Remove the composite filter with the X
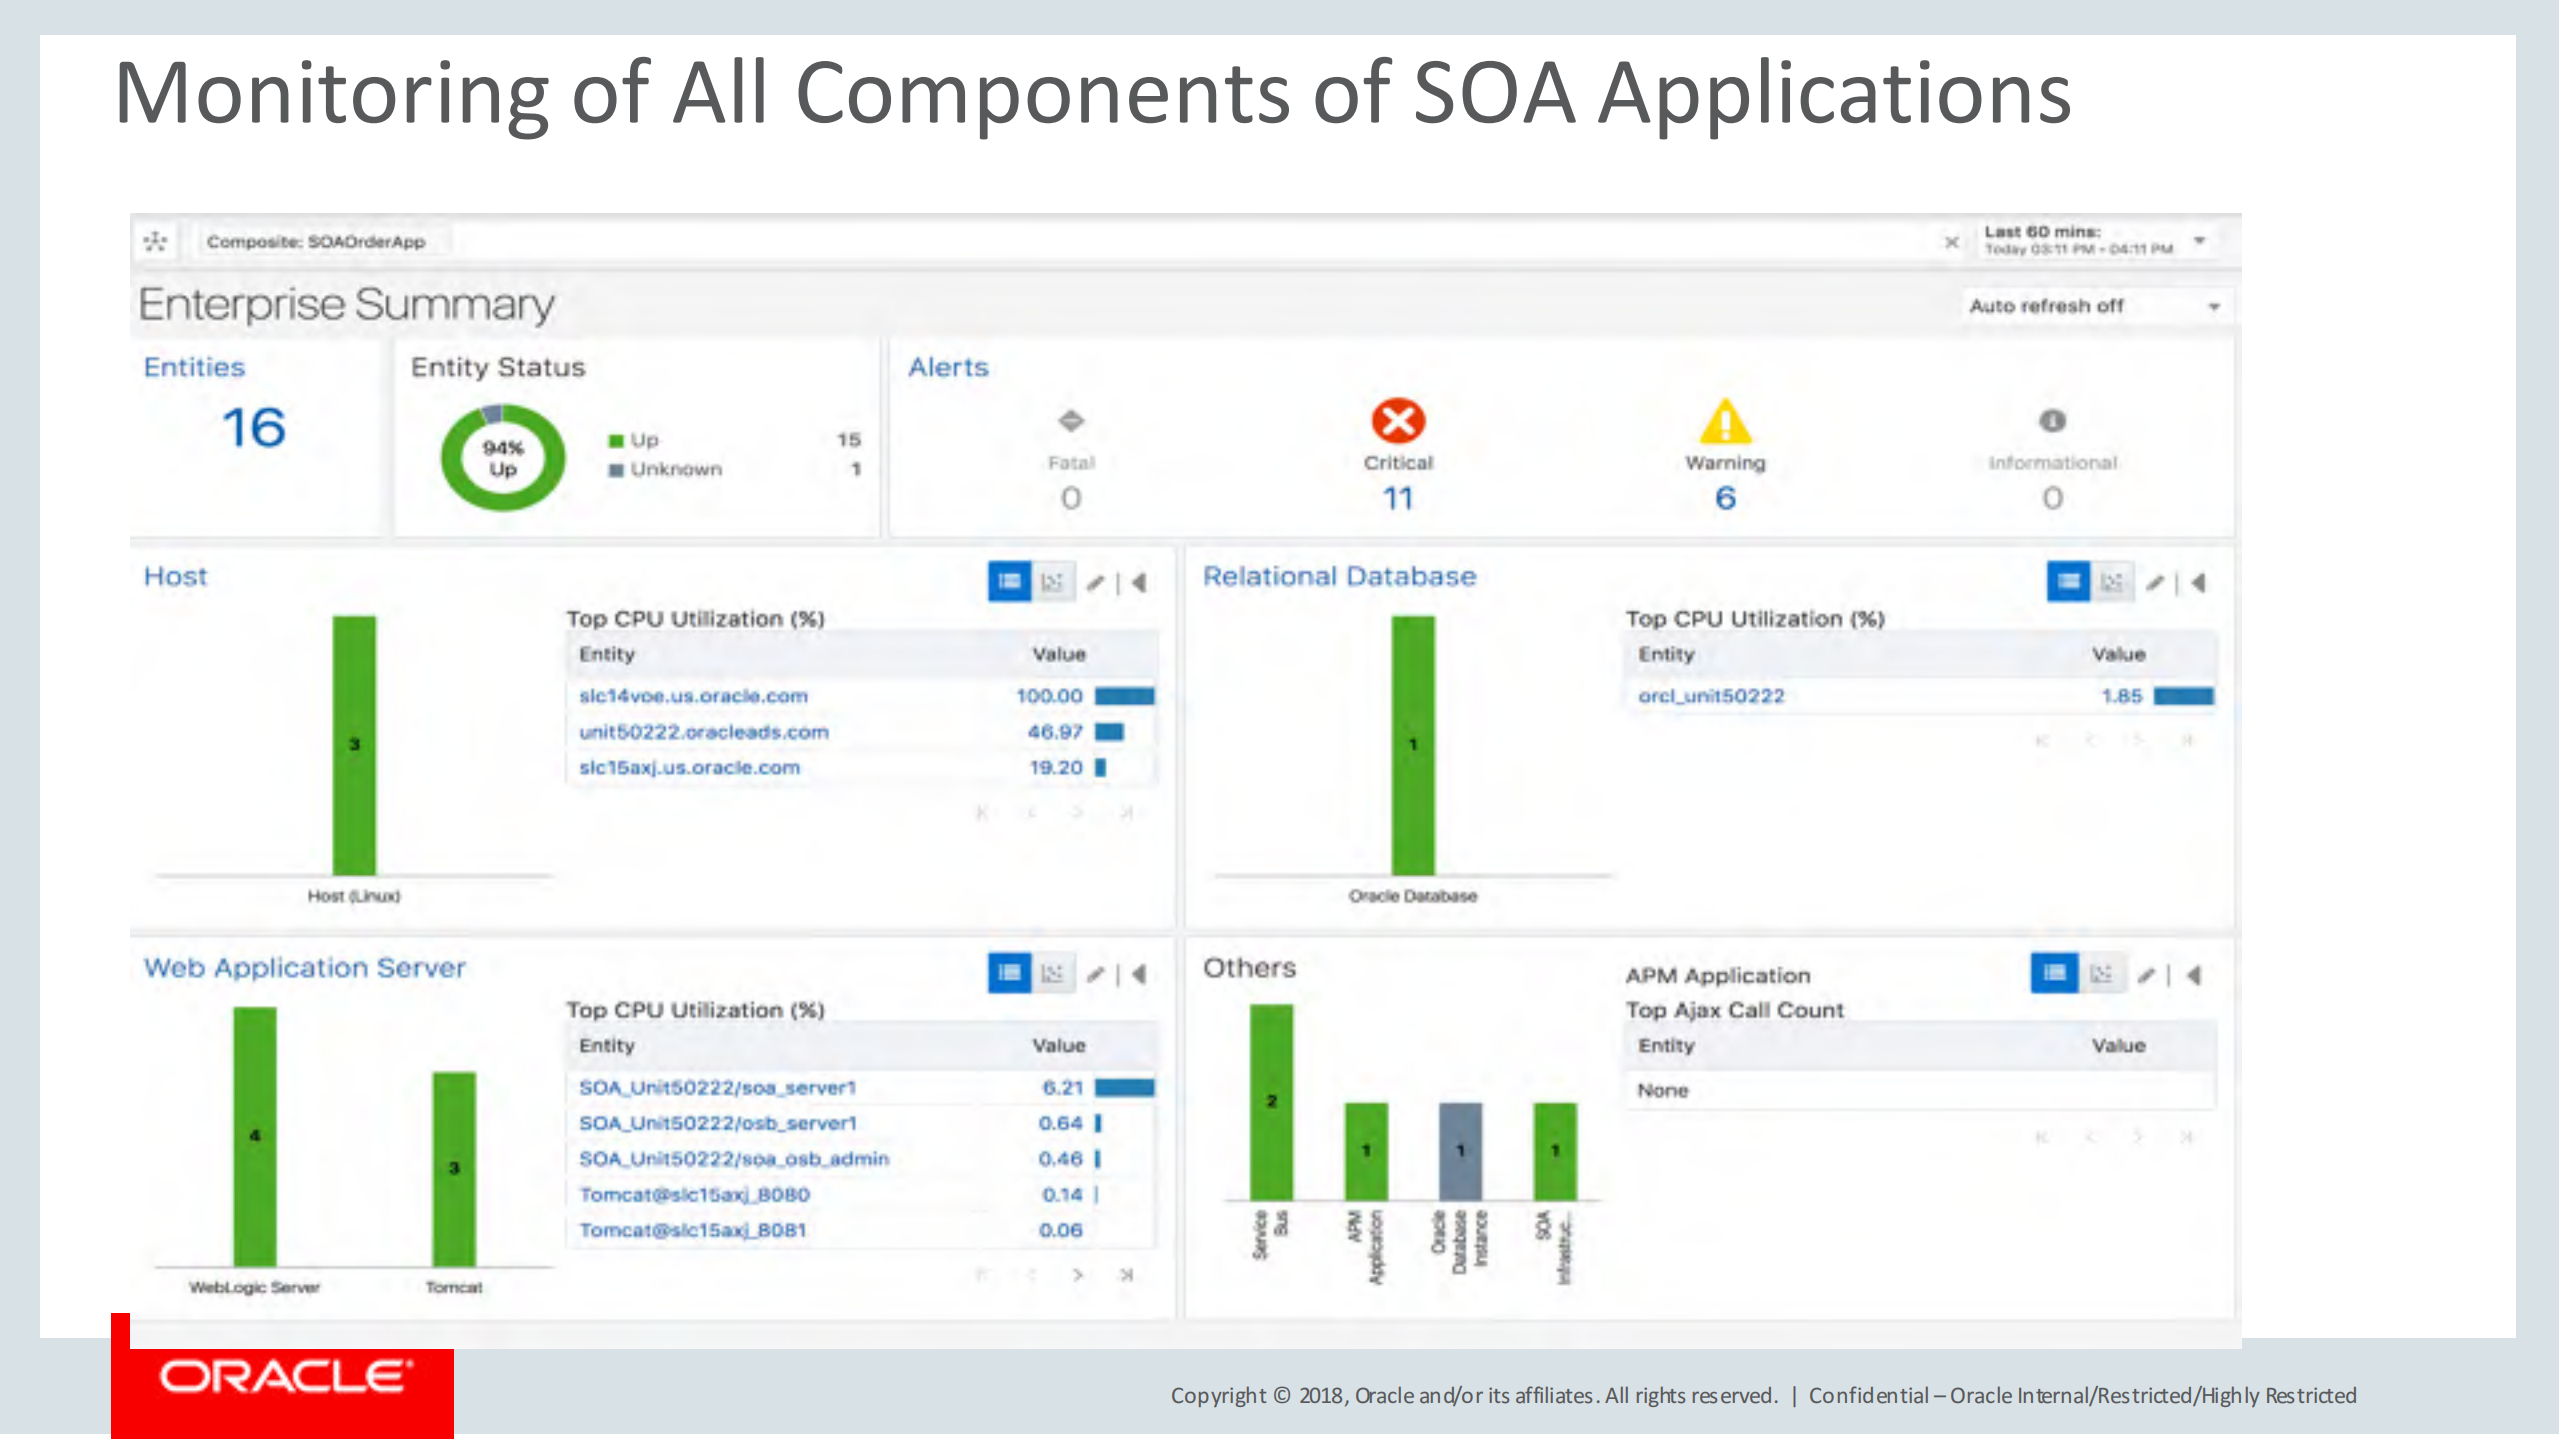Image resolution: width=2559 pixels, height=1439 pixels. click(1951, 241)
